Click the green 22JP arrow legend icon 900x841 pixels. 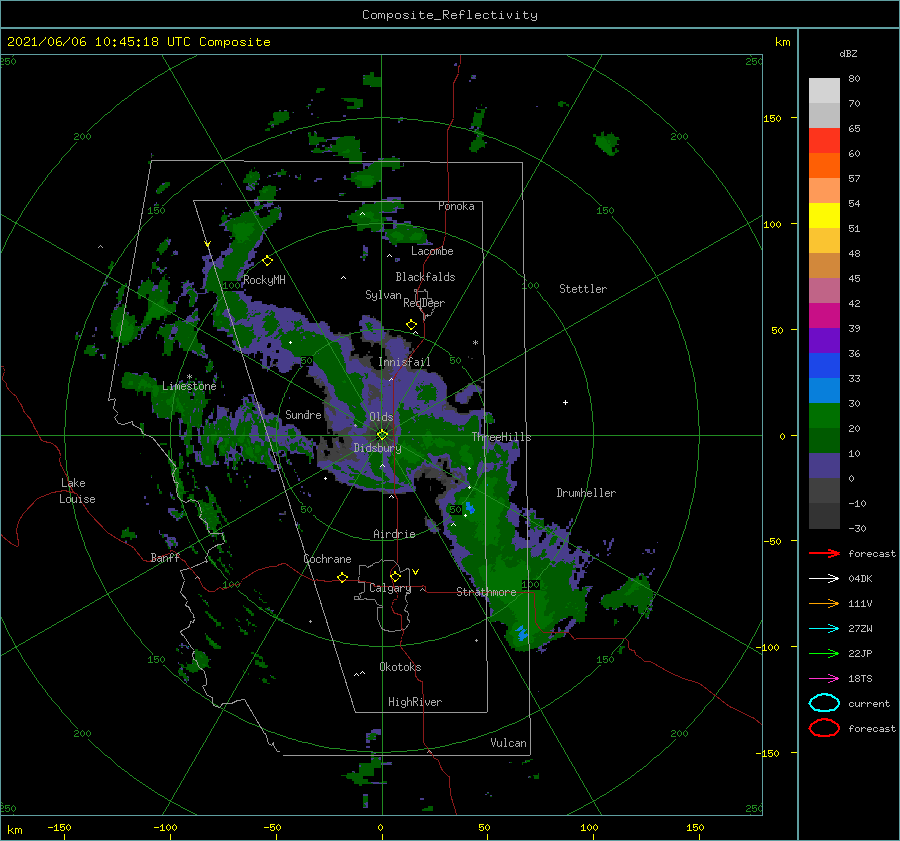coord(824,653)
